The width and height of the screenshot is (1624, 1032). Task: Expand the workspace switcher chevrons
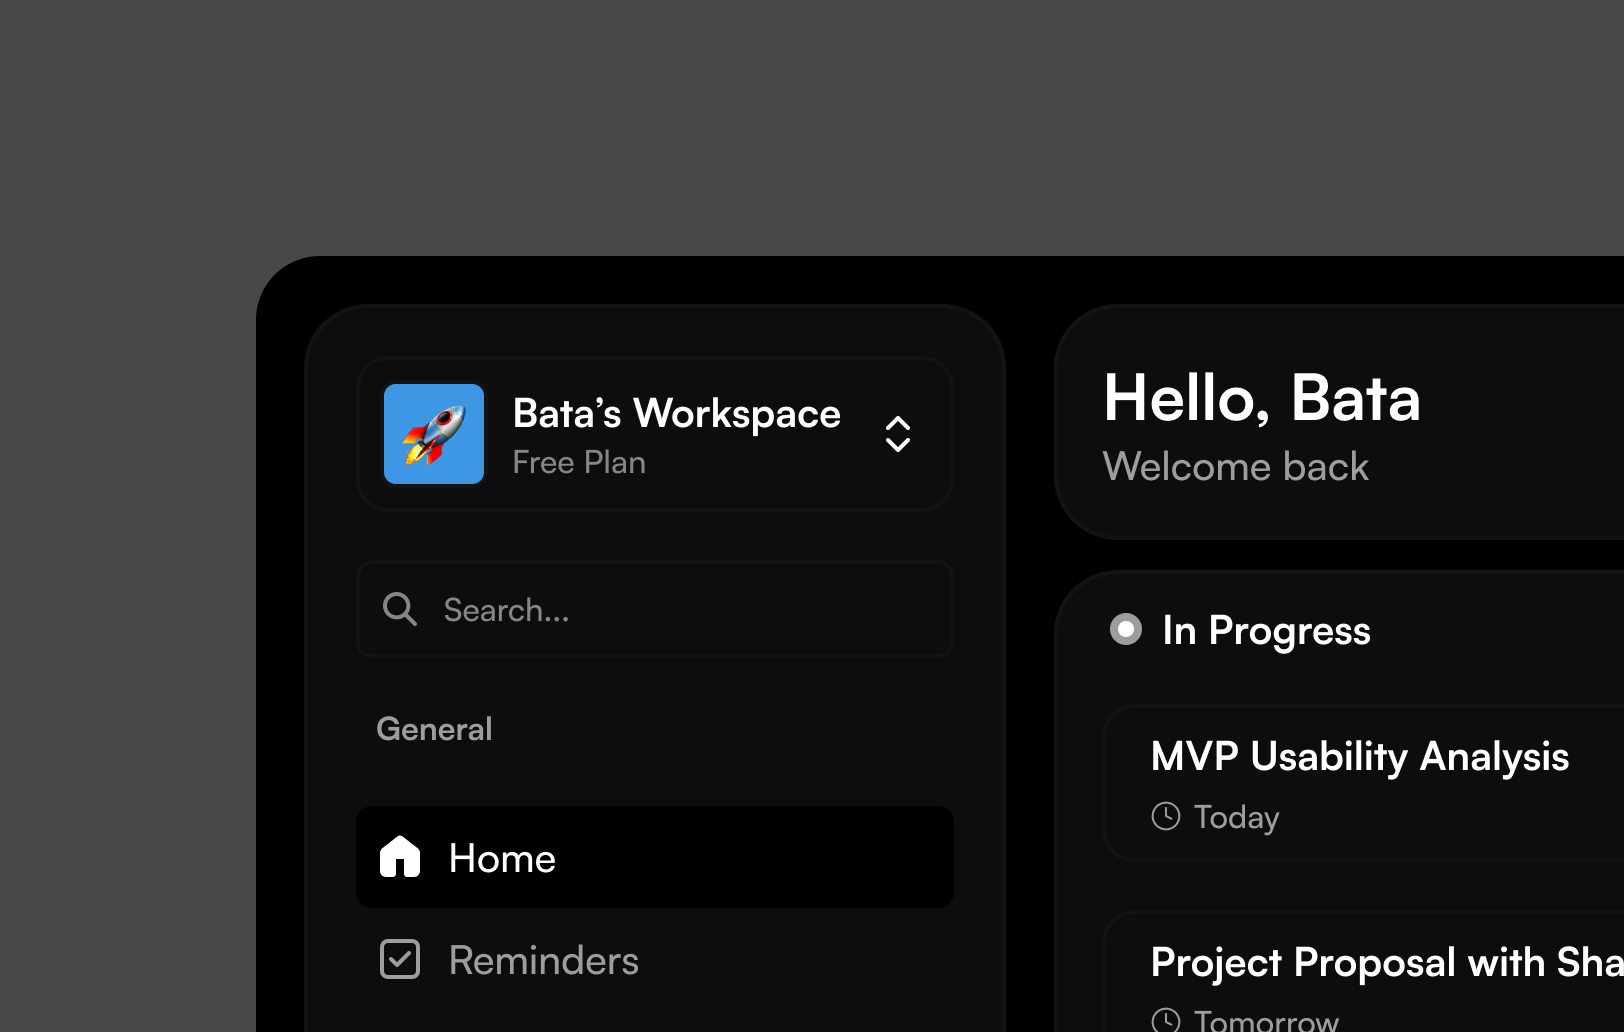pyautogui.click(x=897, y=434)
